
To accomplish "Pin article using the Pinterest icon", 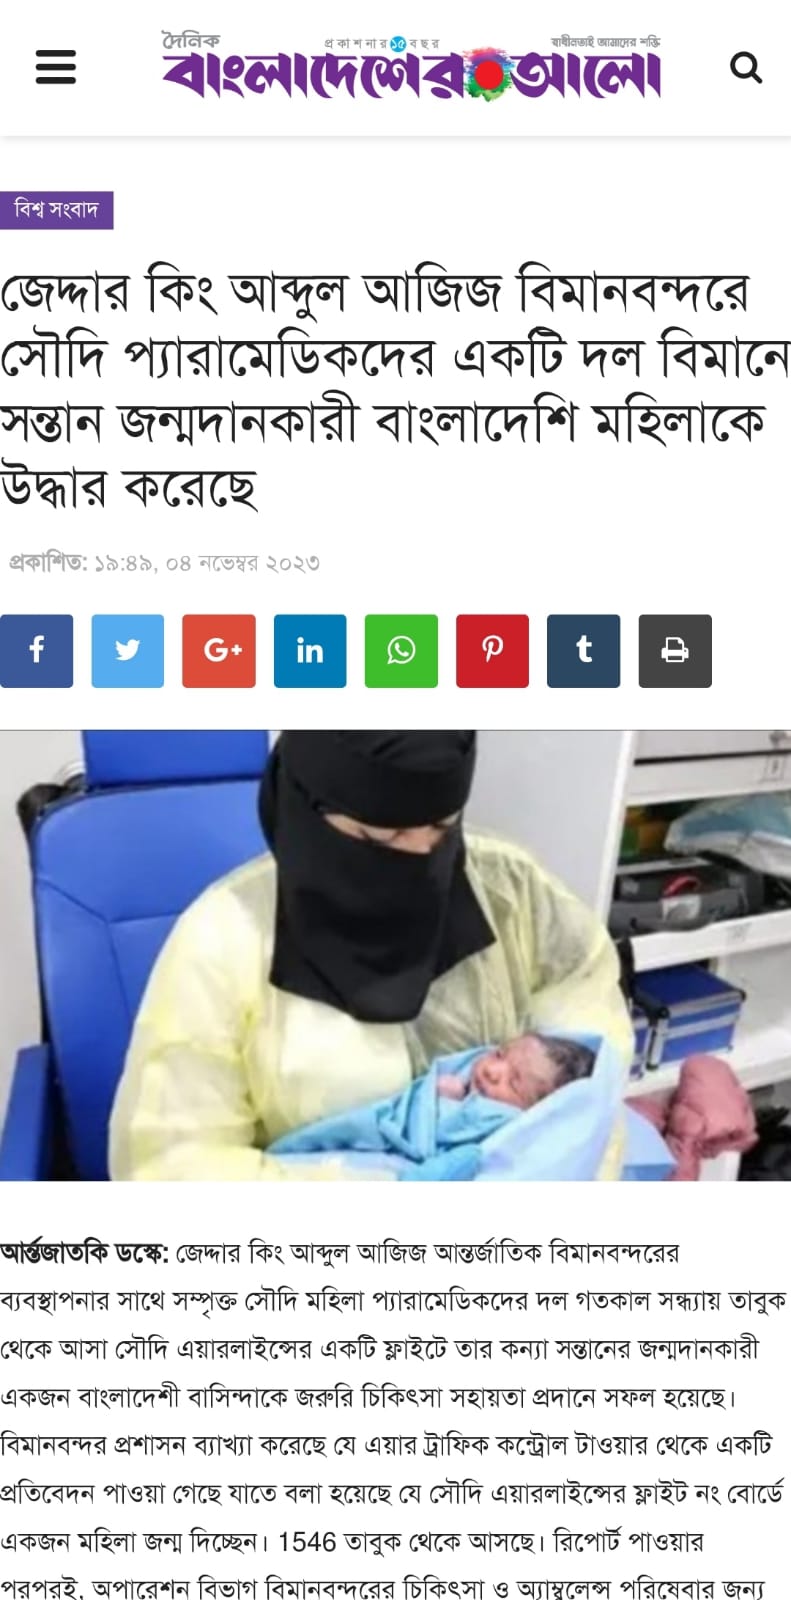I will (492, 651).
